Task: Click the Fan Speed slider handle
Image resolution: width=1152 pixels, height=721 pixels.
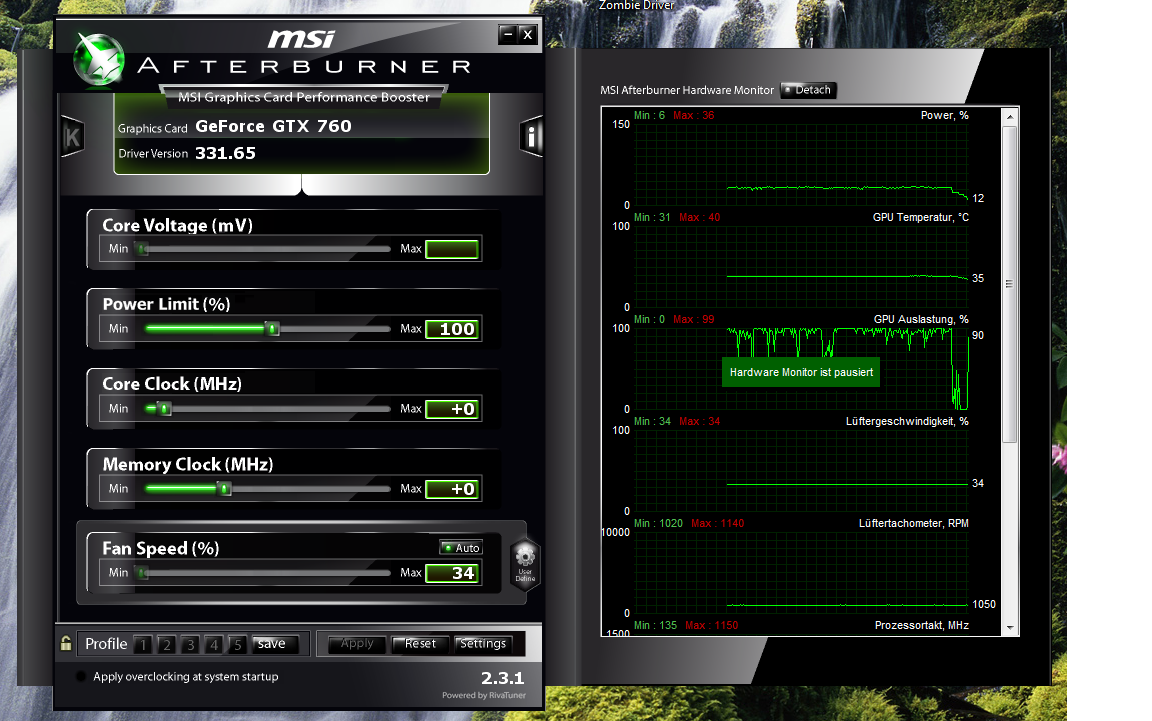Action: click(143, 573)
